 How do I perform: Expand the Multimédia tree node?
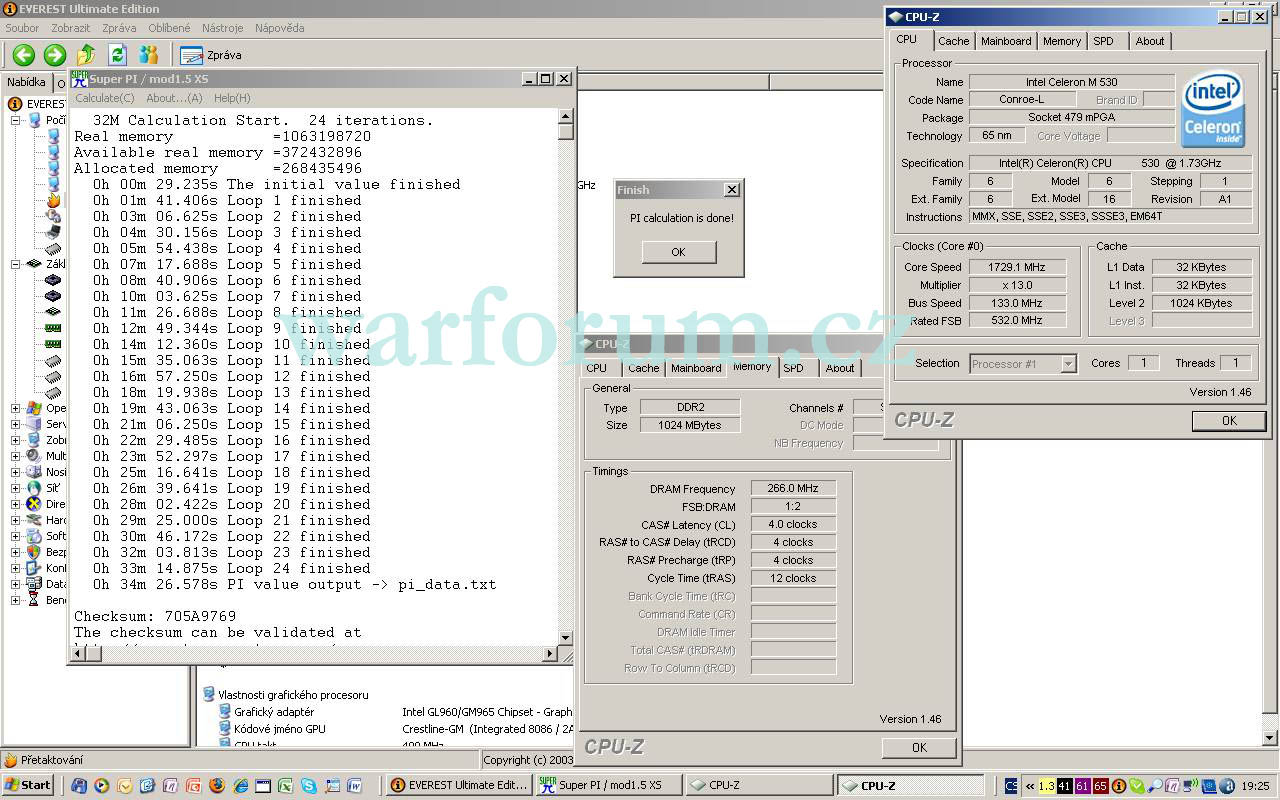click(x=16, y=456)
